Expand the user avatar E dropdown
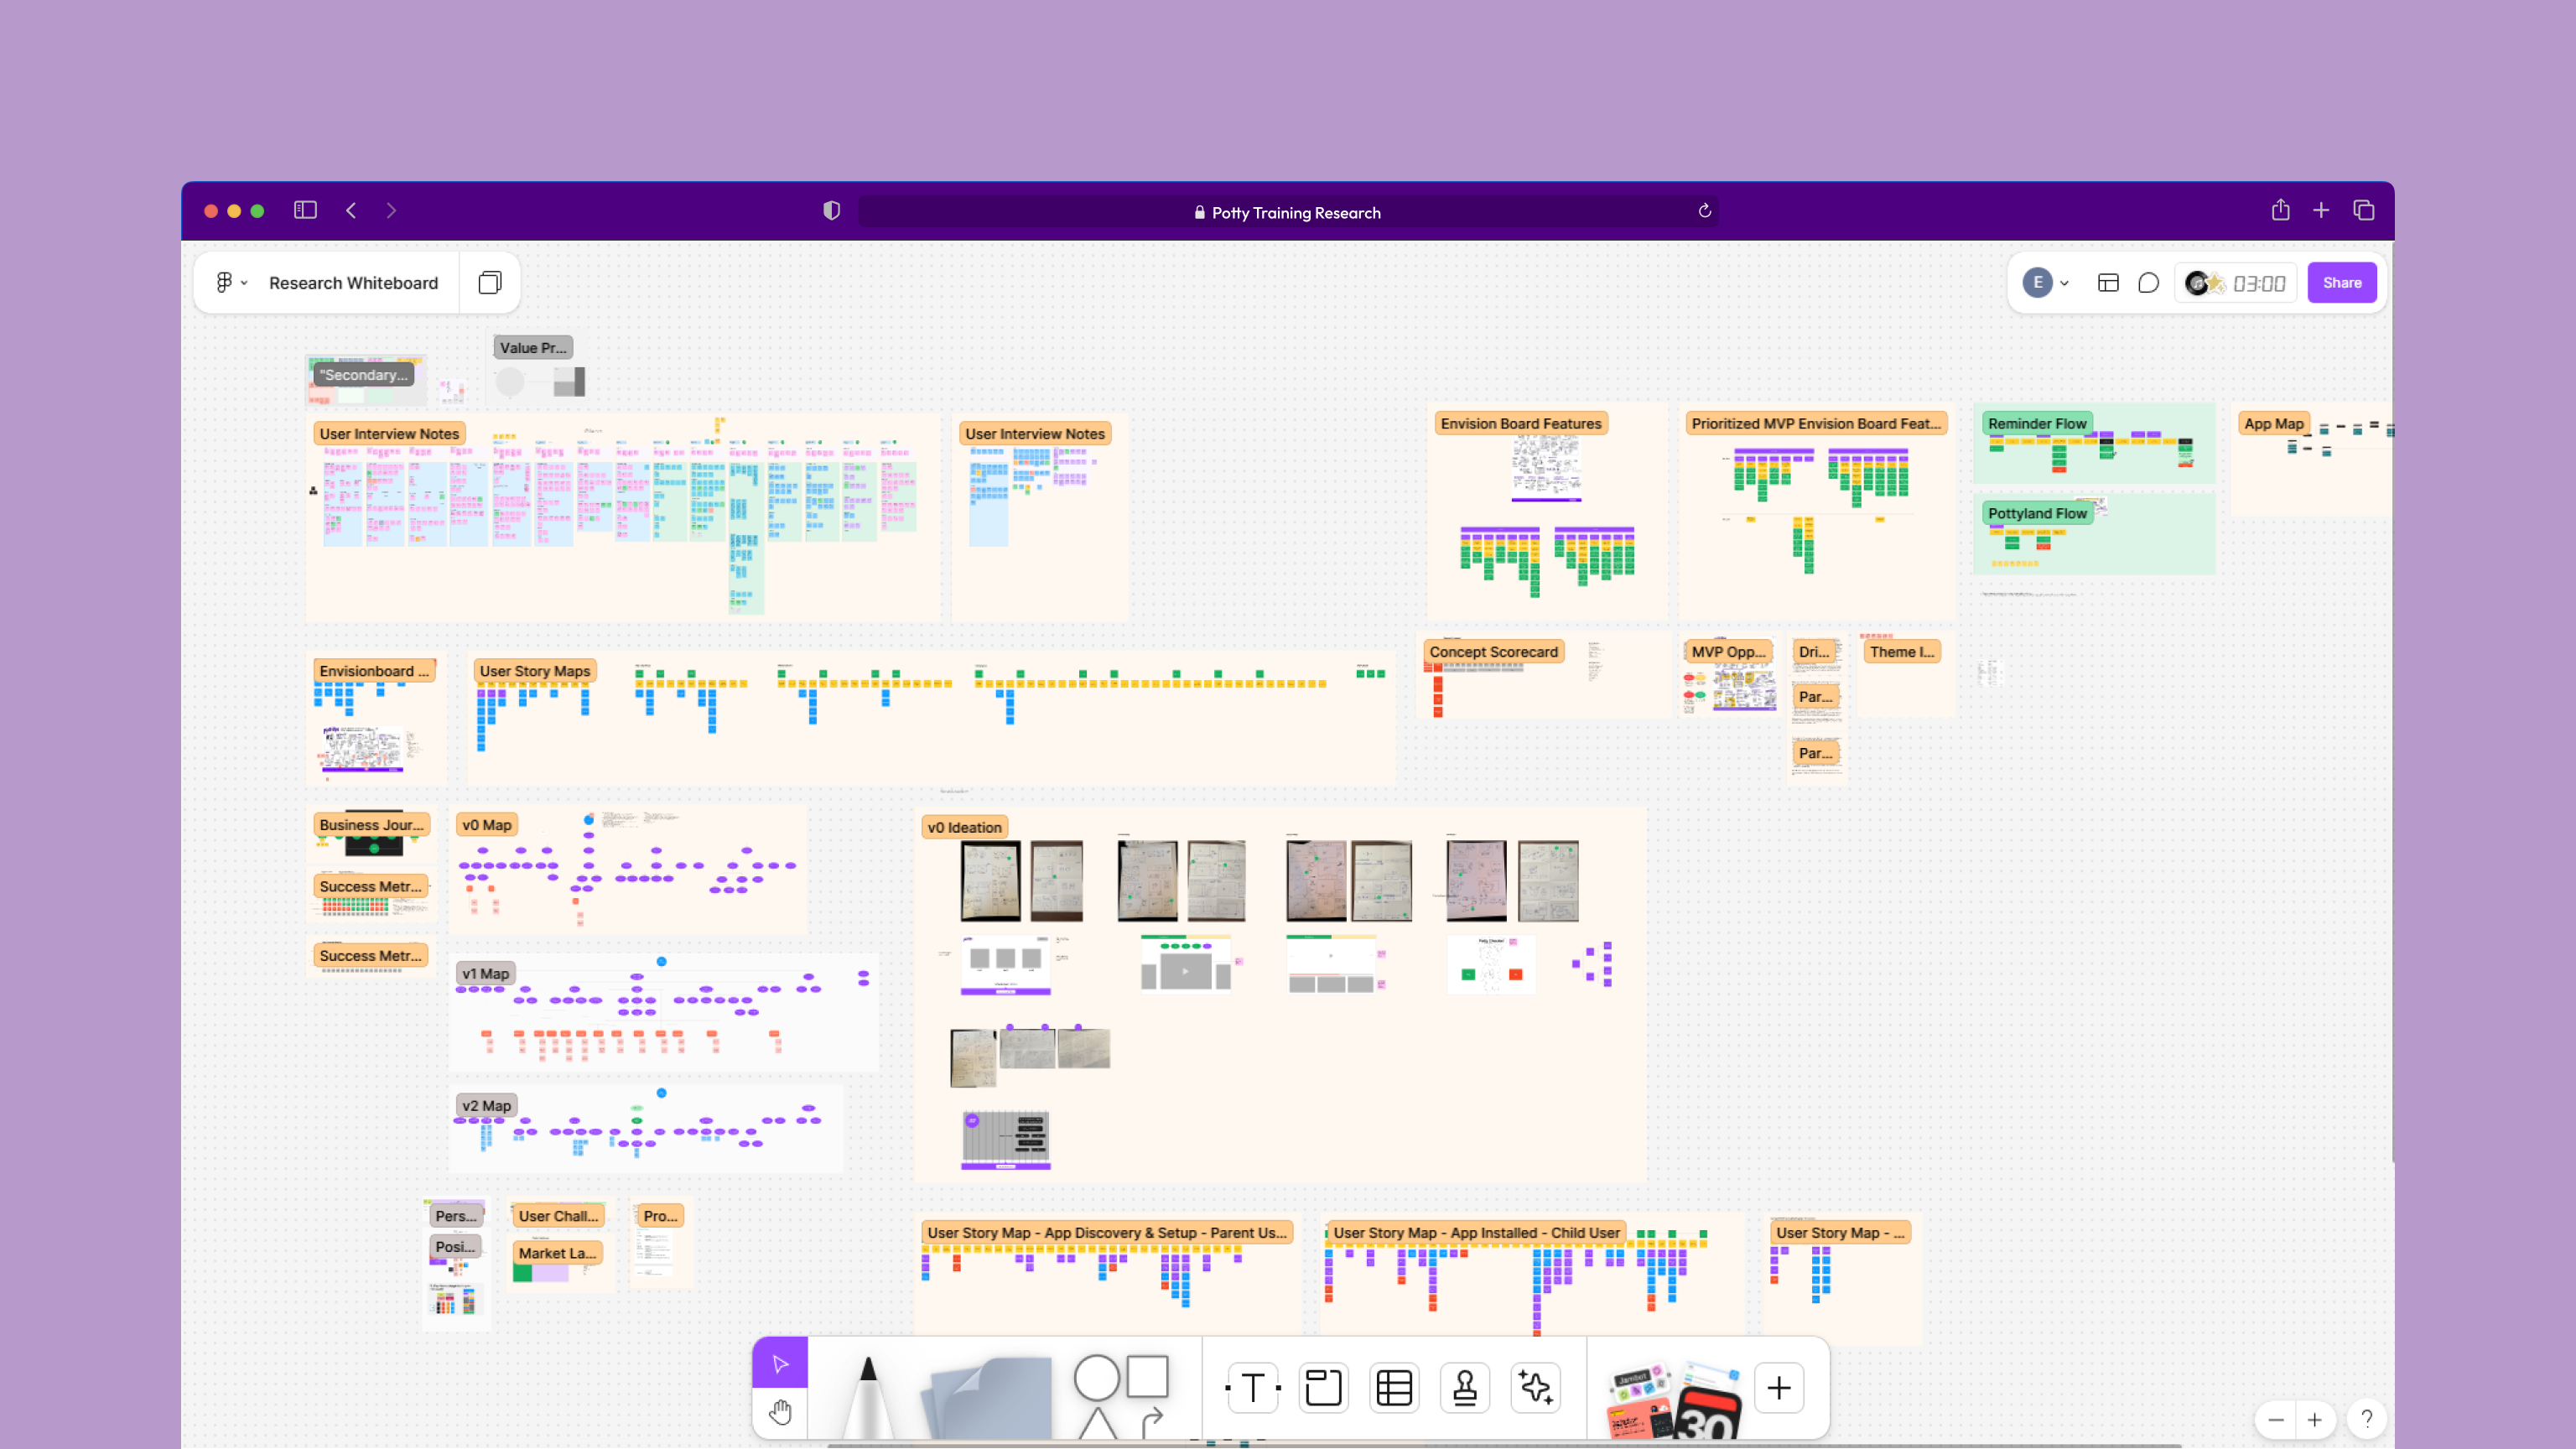Image resolution: width=2576 pixels, height=1449 pixels. click(x=2046, y=283)
